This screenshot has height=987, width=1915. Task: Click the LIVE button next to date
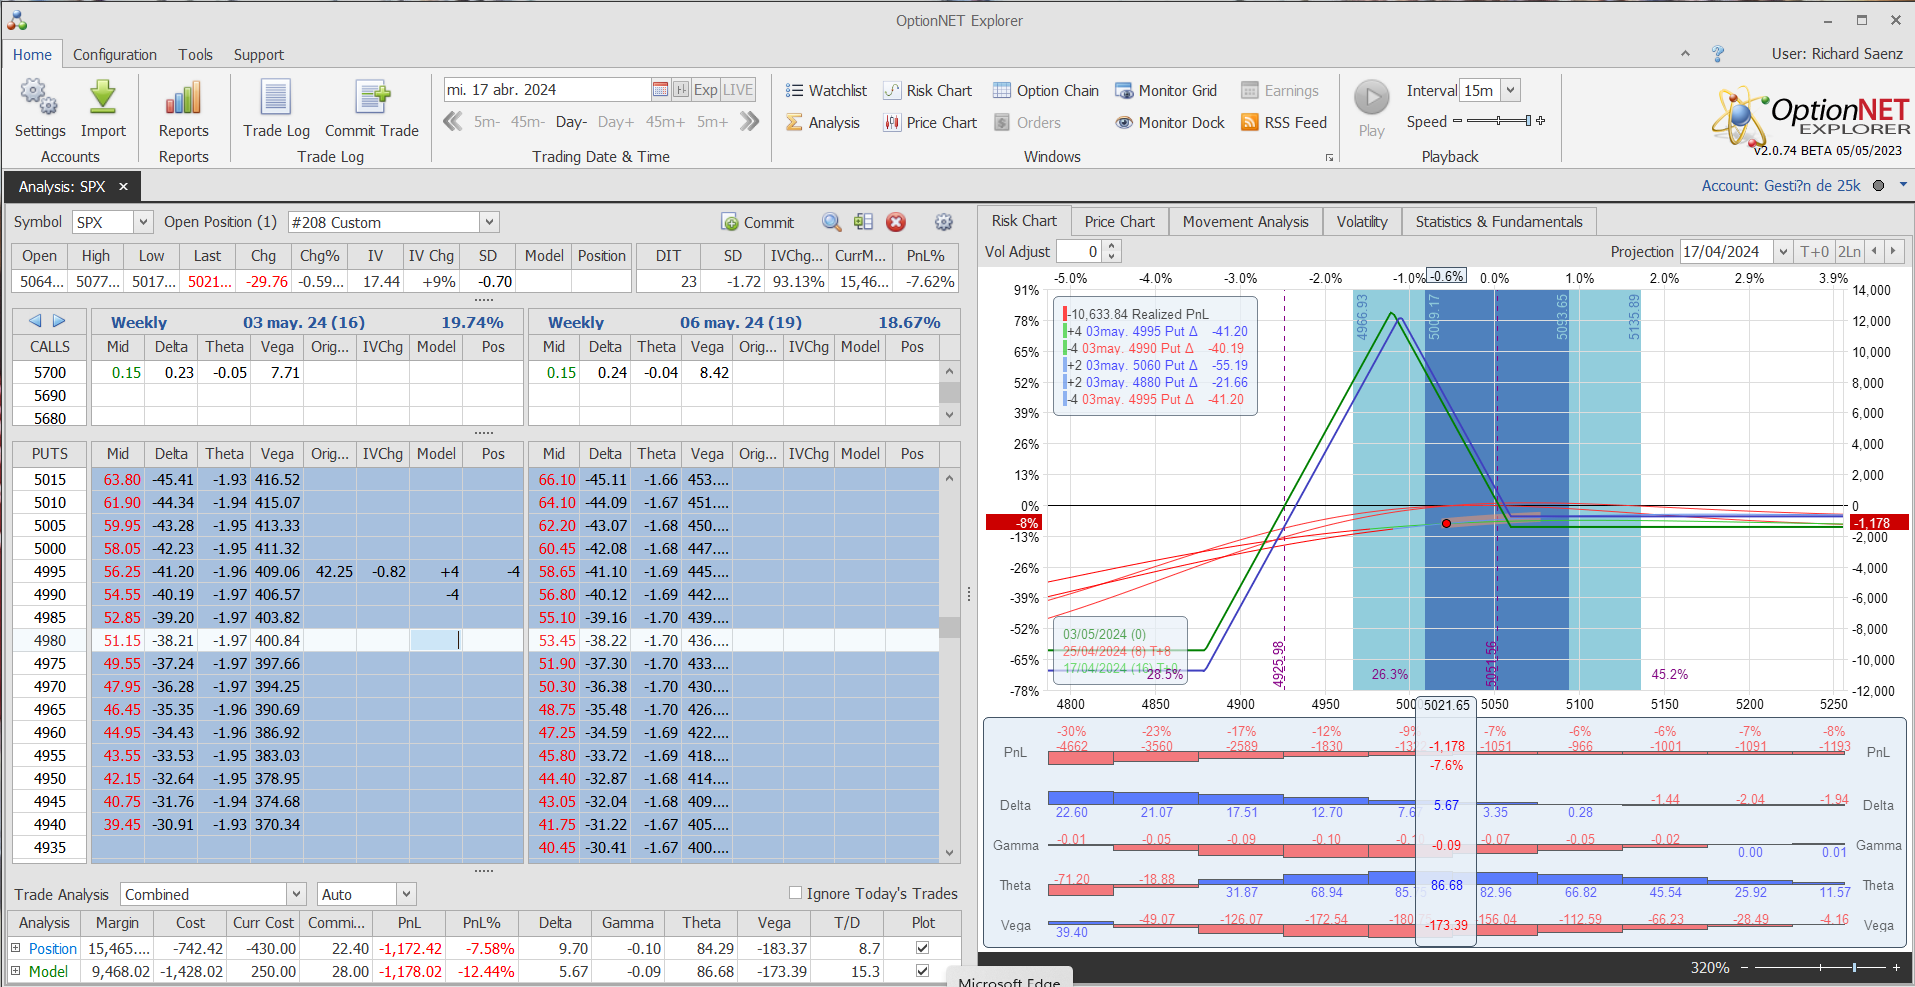pos(738,90)
